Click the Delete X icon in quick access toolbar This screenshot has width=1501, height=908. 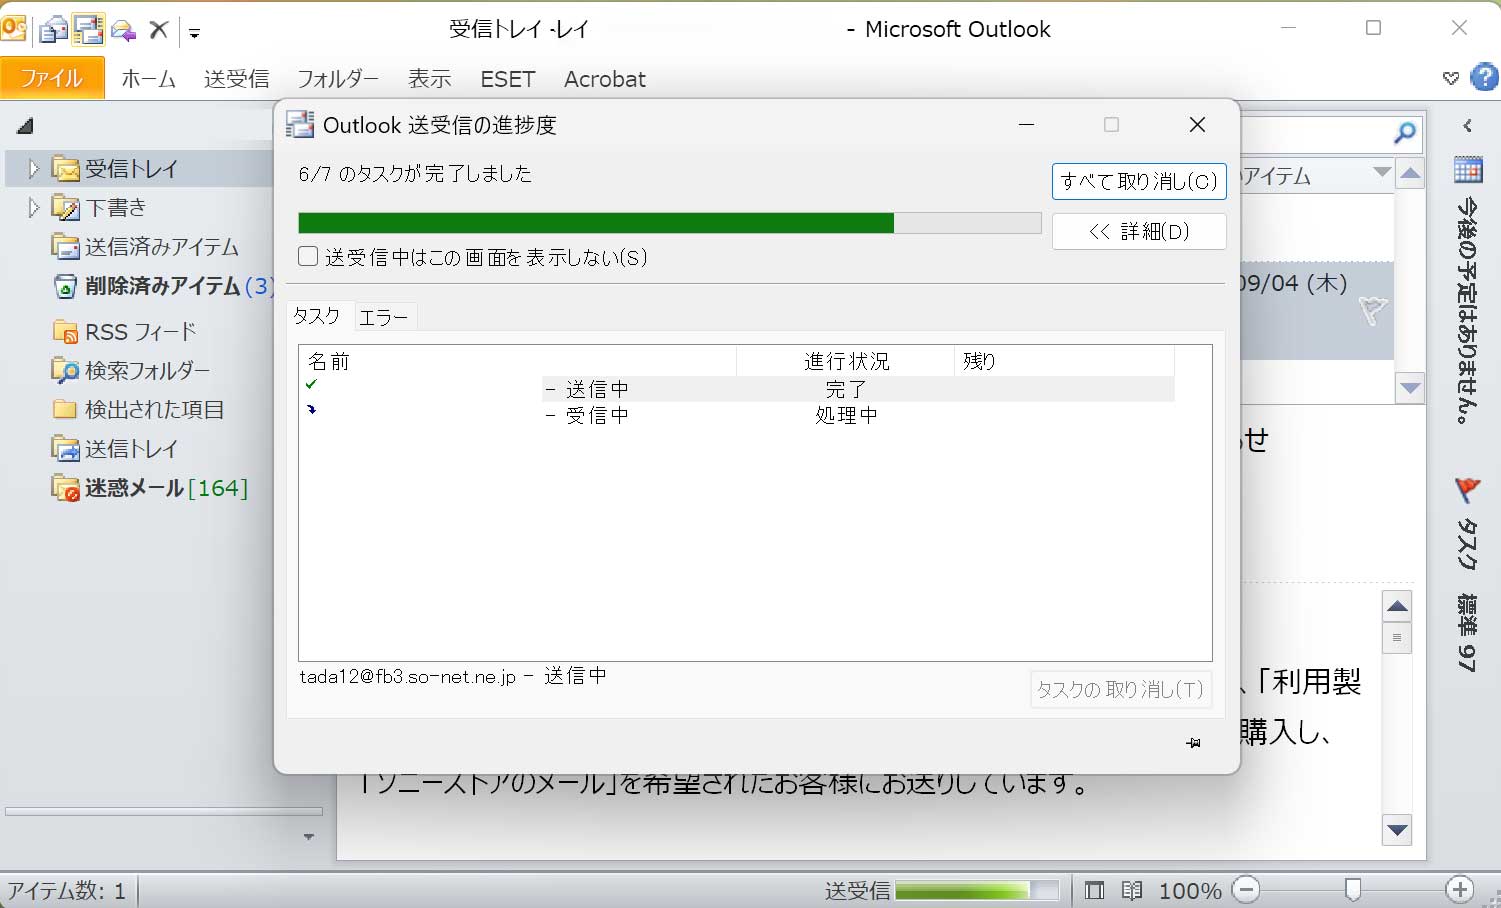(158, 30)
